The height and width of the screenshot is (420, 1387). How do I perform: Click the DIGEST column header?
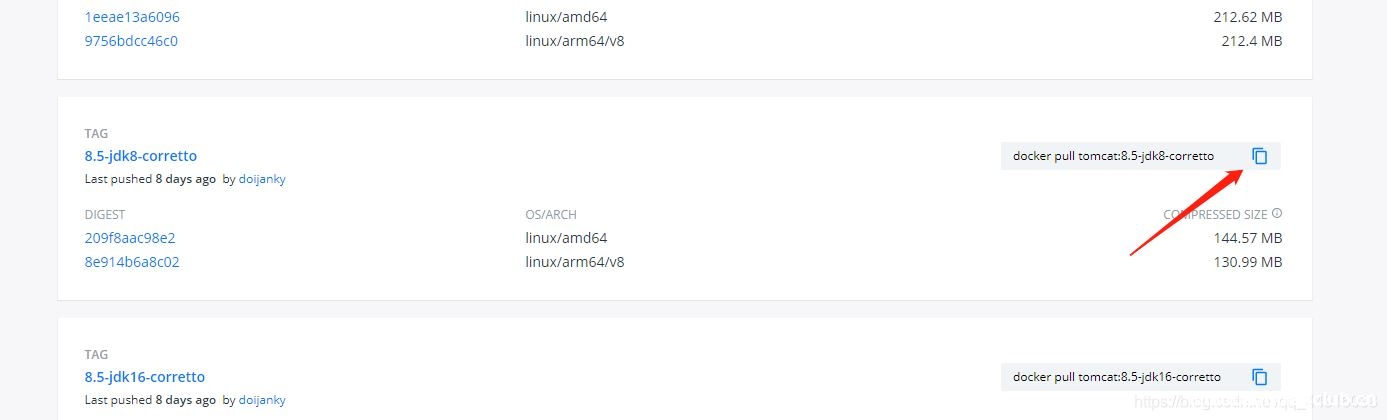click(105, 214)
